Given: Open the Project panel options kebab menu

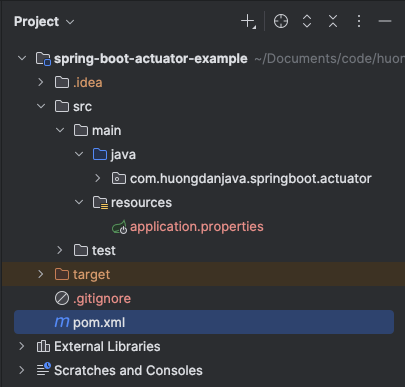Looking at the screenshot, I should (359, 21).
